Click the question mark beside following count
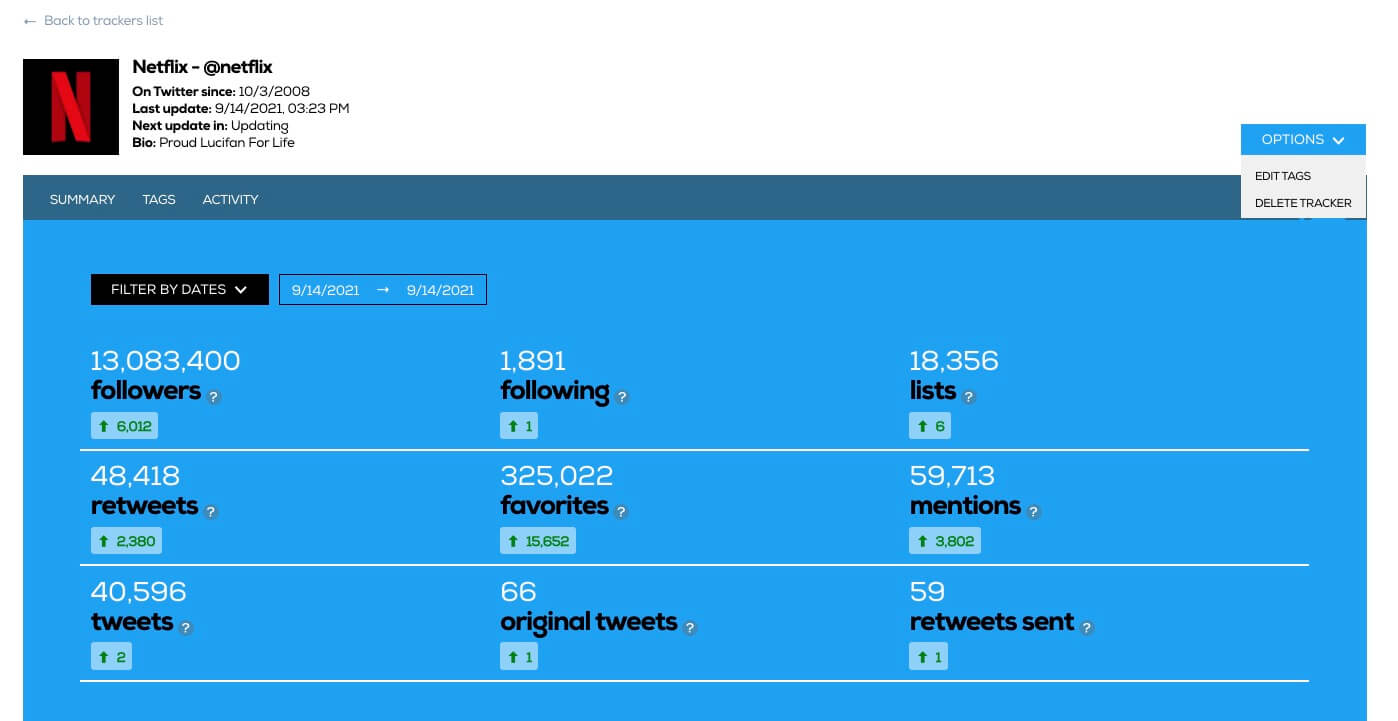The image size is (1398, 721). [622, 397]
